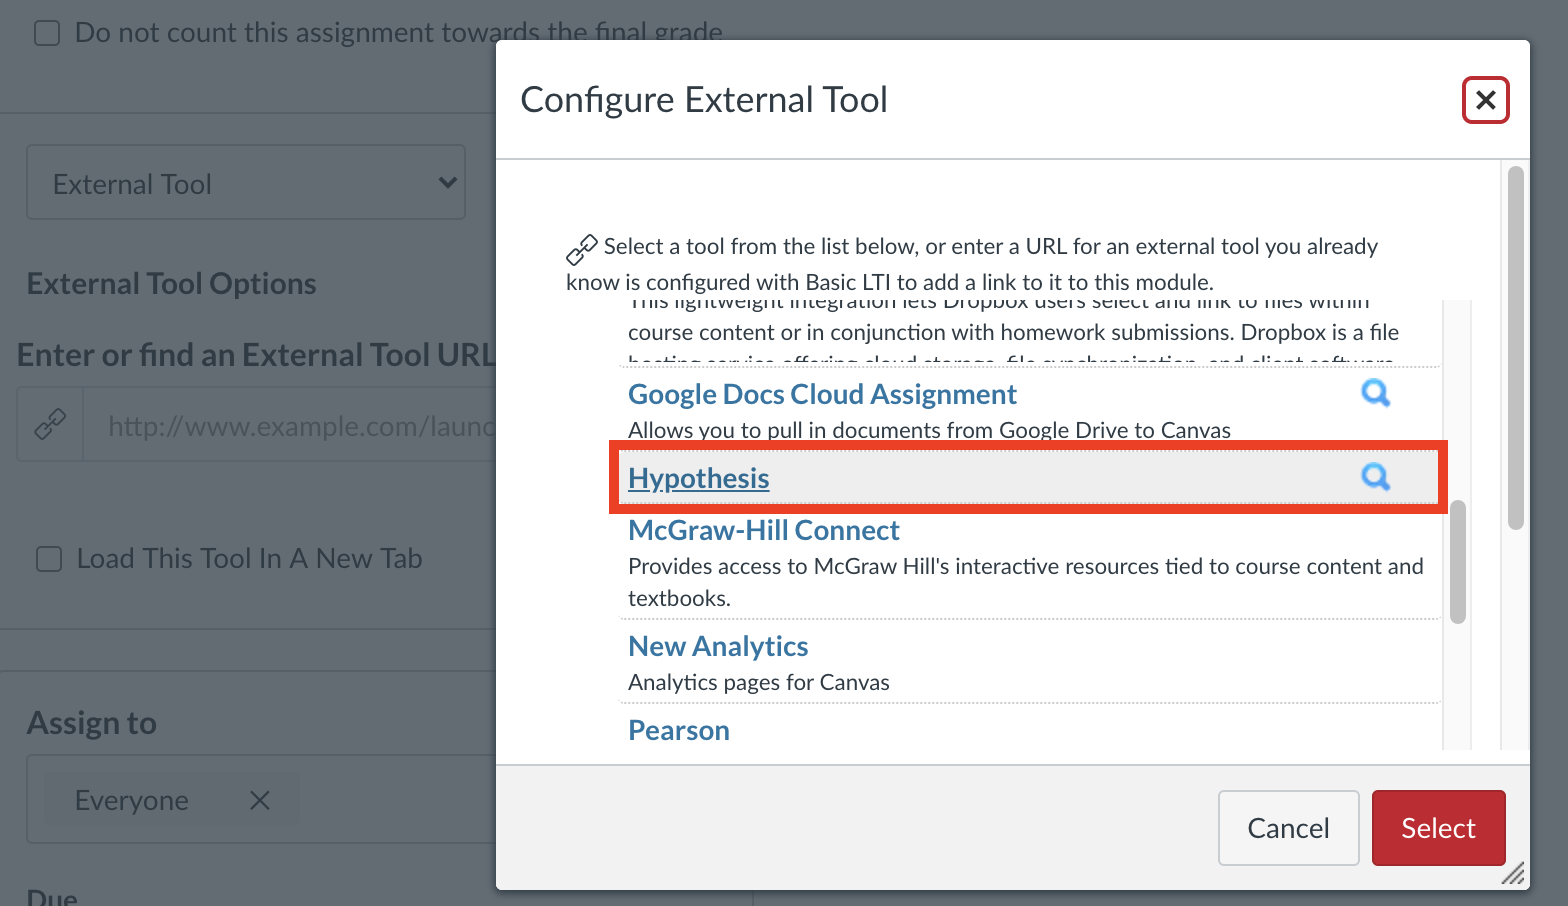Click the dialog's outer scrollbar thumb
This screenshot has width=1568, height=906.
tap(1516, 348)
